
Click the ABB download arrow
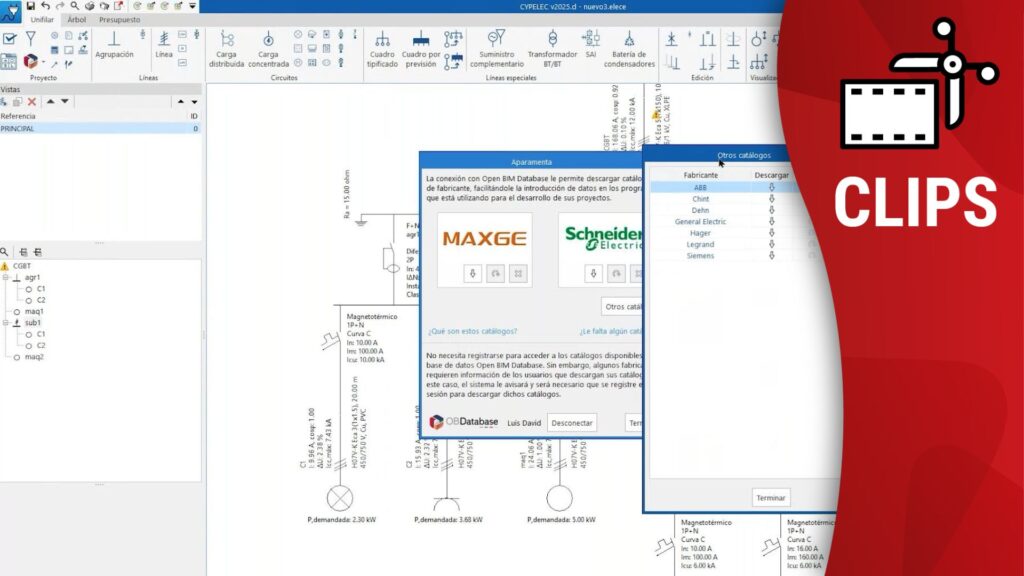click(x=771, y=187)
